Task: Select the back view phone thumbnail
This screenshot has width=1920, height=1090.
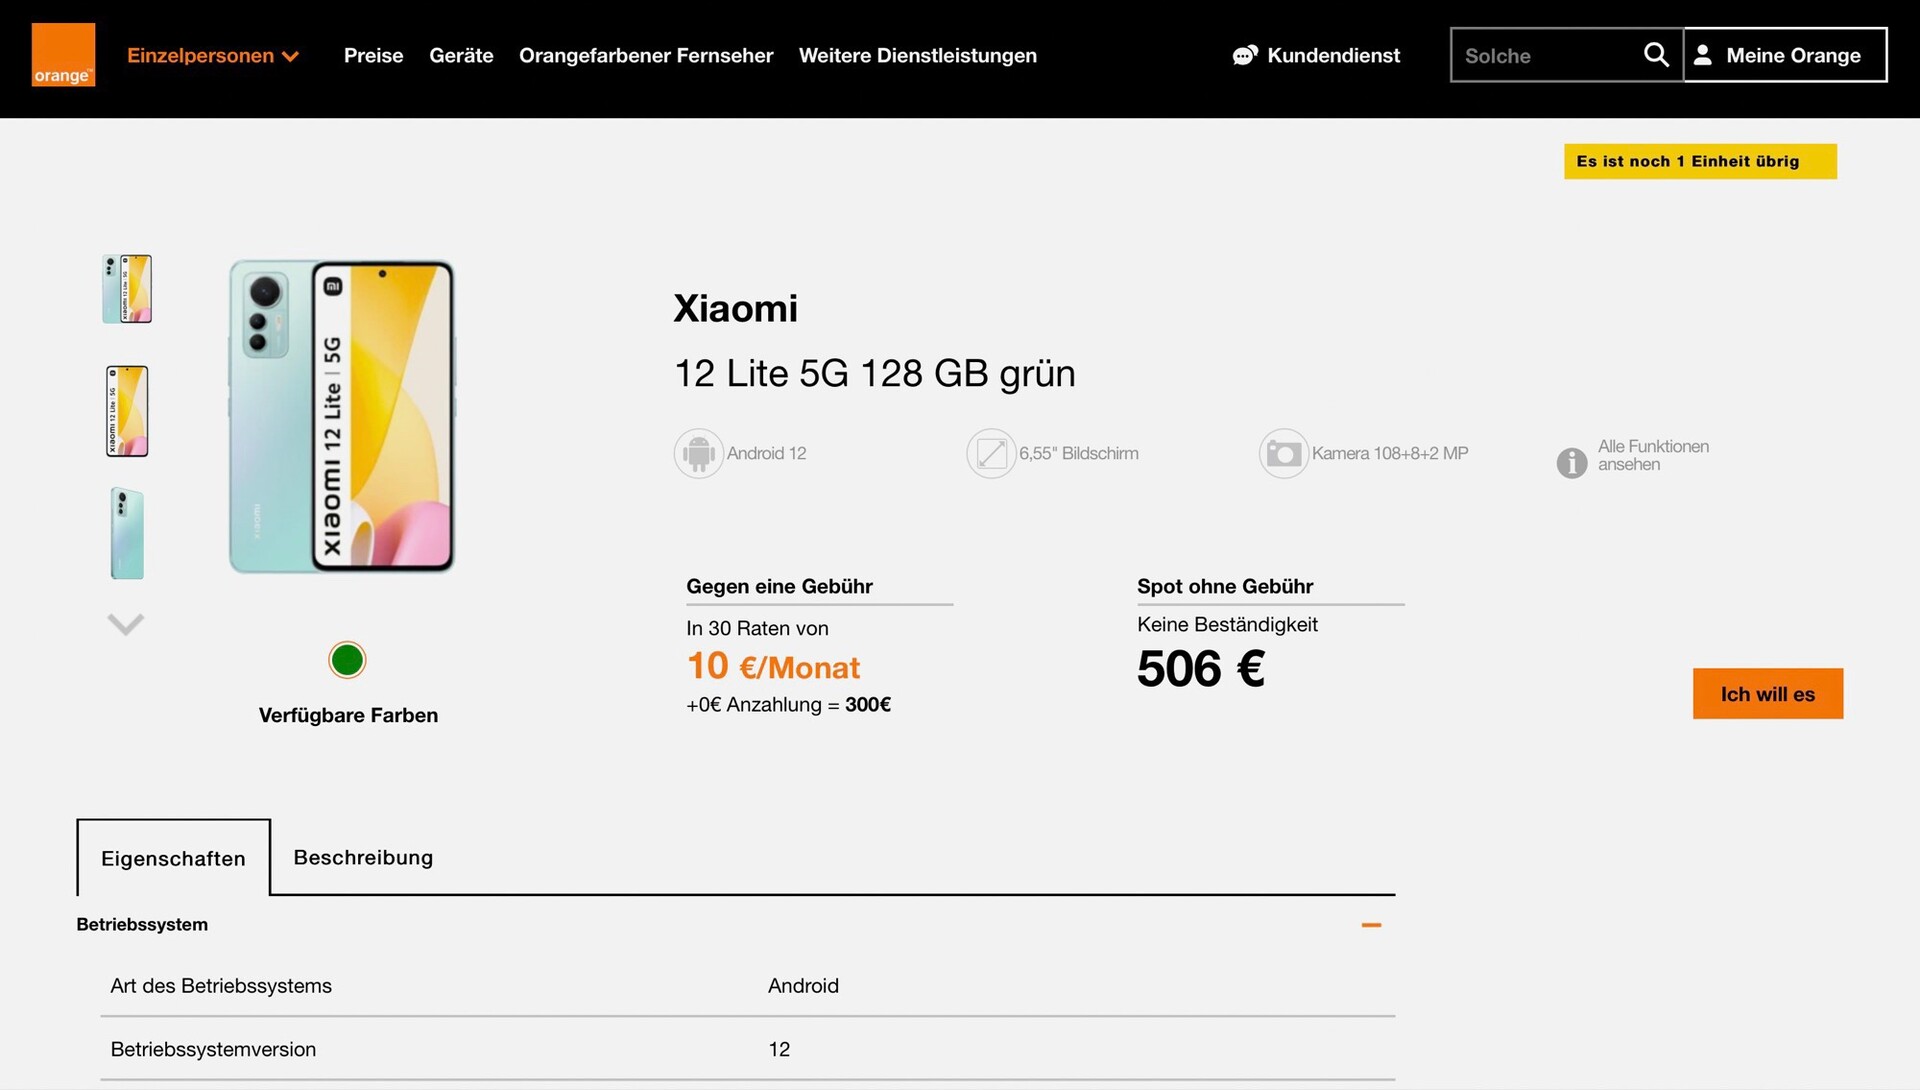Action: pos(127,533)
